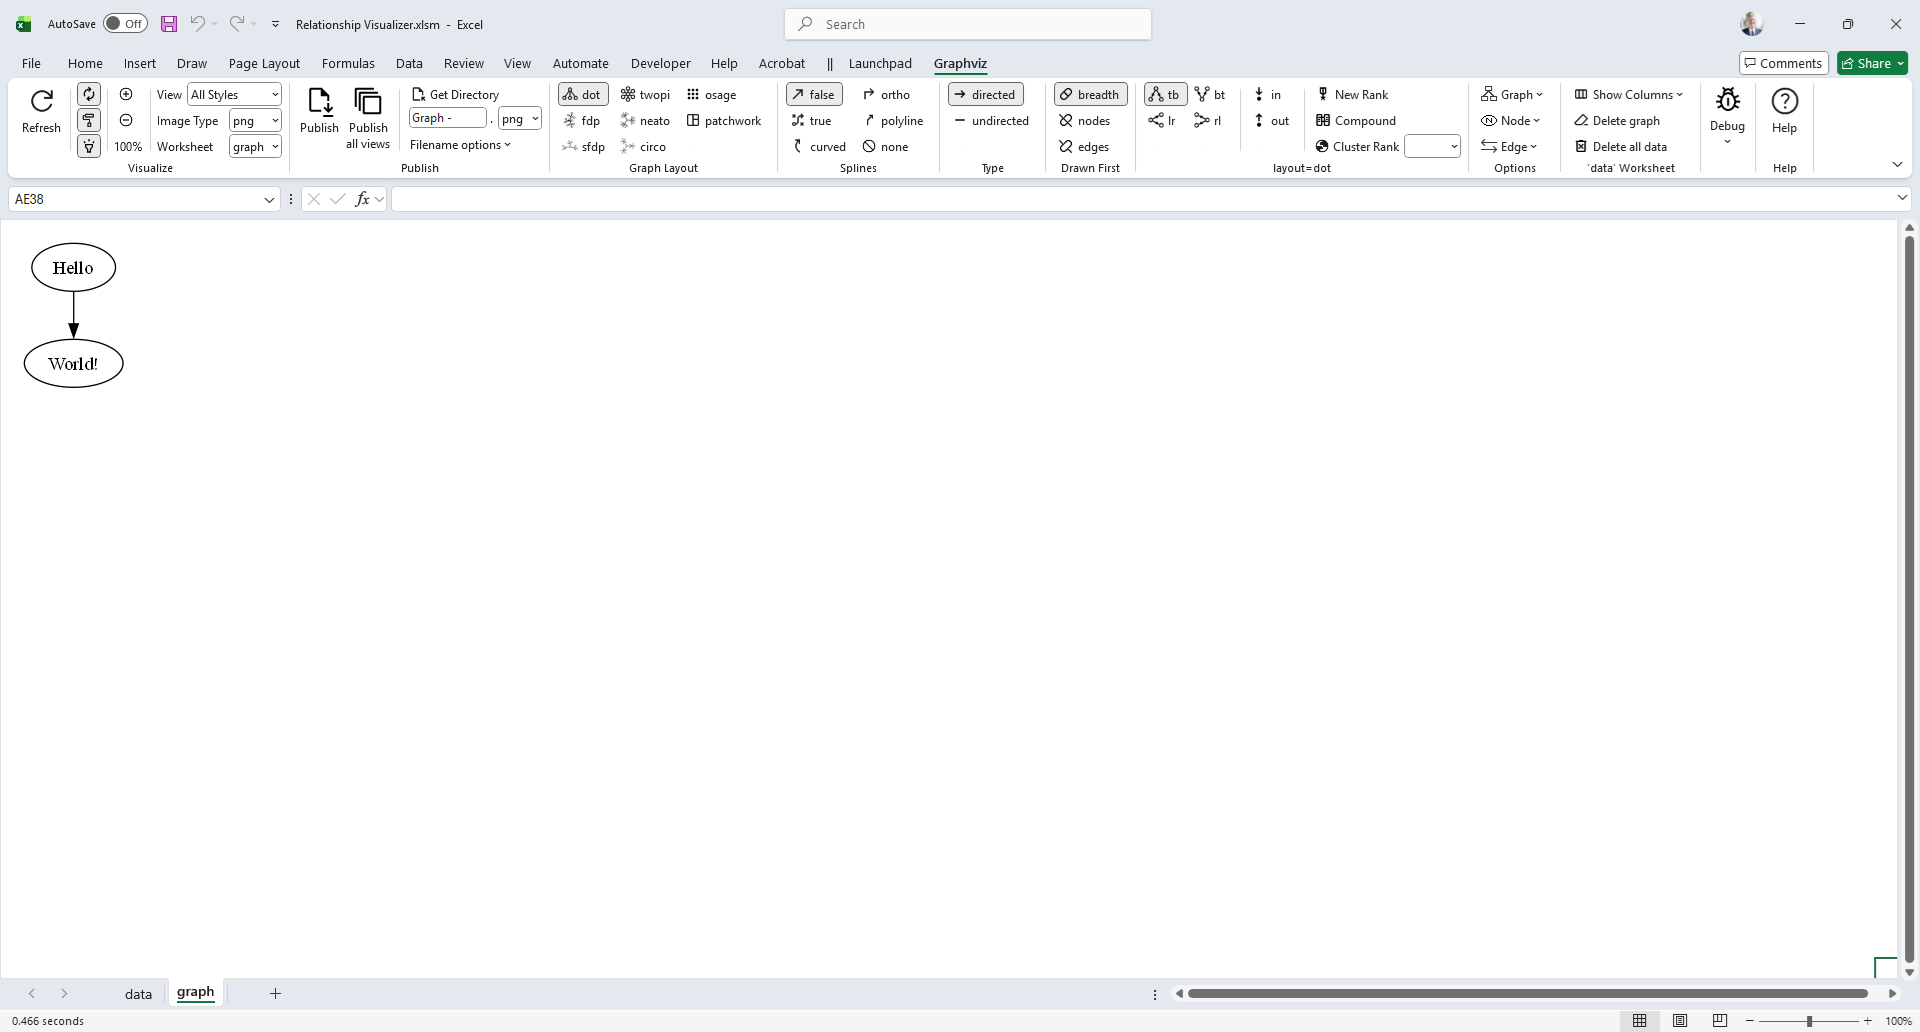The height and width of the screenshot is (1032, 1920).
Task: Expand the Cluster Rank dropdown
Action: [x=1453, y=147]
